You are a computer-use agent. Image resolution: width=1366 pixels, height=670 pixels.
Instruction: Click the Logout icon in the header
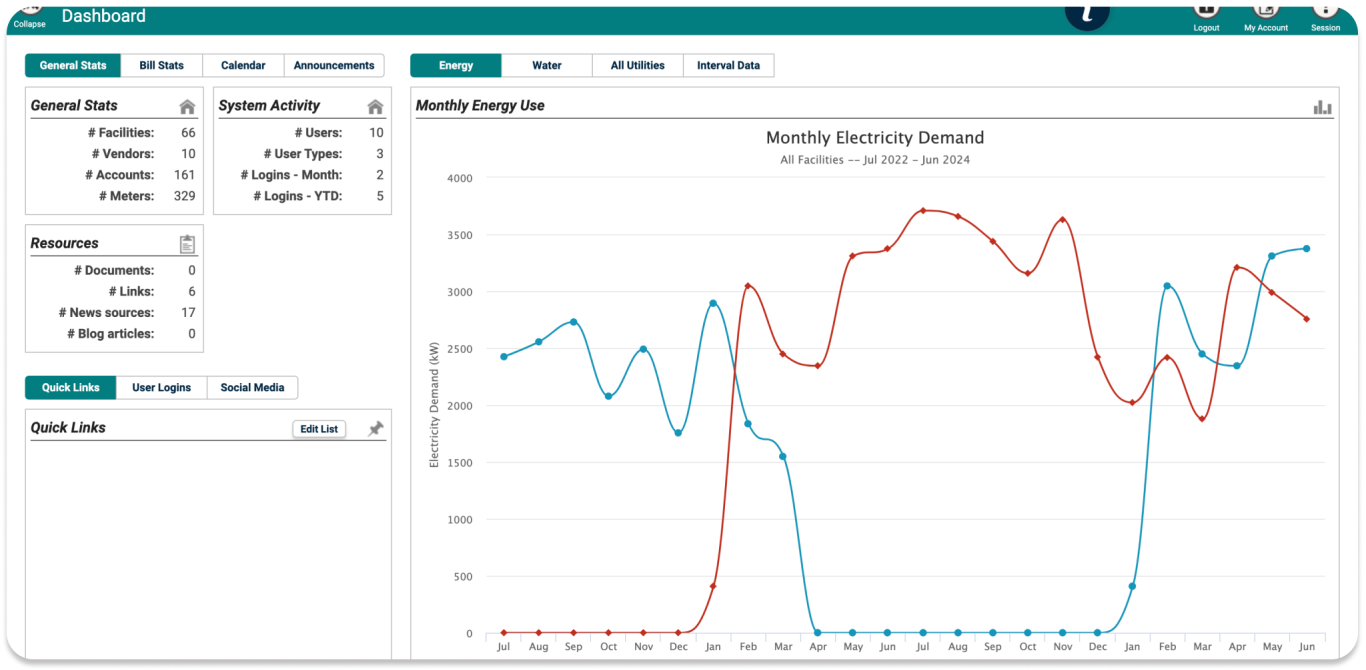point(1206,10)
